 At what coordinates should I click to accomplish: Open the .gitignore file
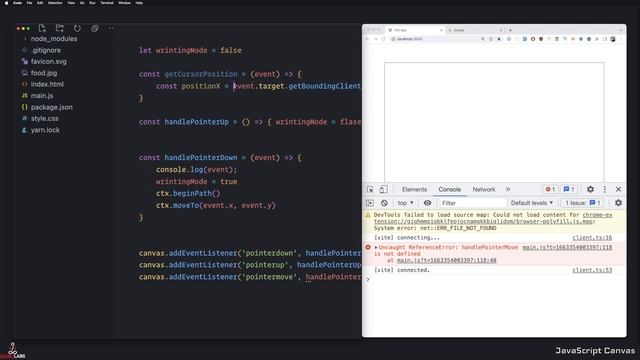tap(46, 50)
